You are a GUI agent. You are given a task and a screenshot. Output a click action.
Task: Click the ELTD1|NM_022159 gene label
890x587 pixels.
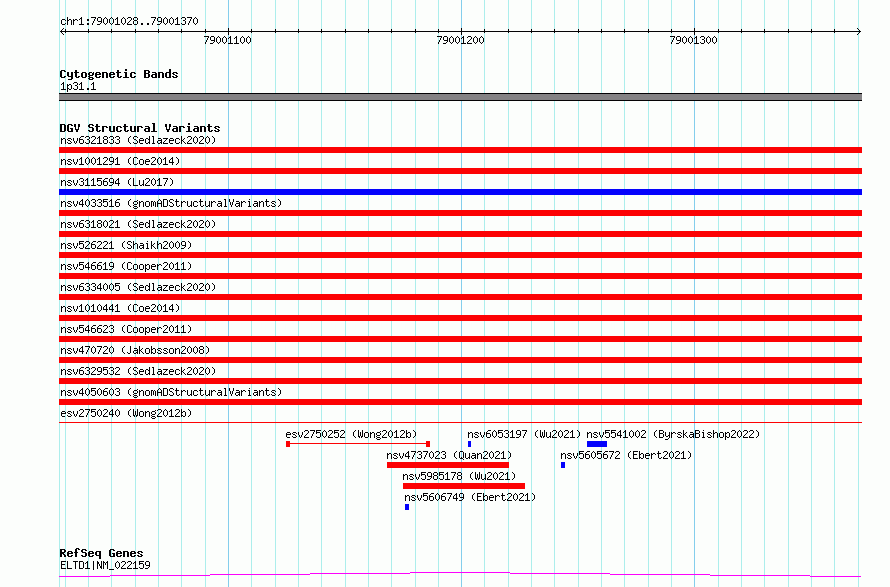pyautogui.click(x=105, y=565)
